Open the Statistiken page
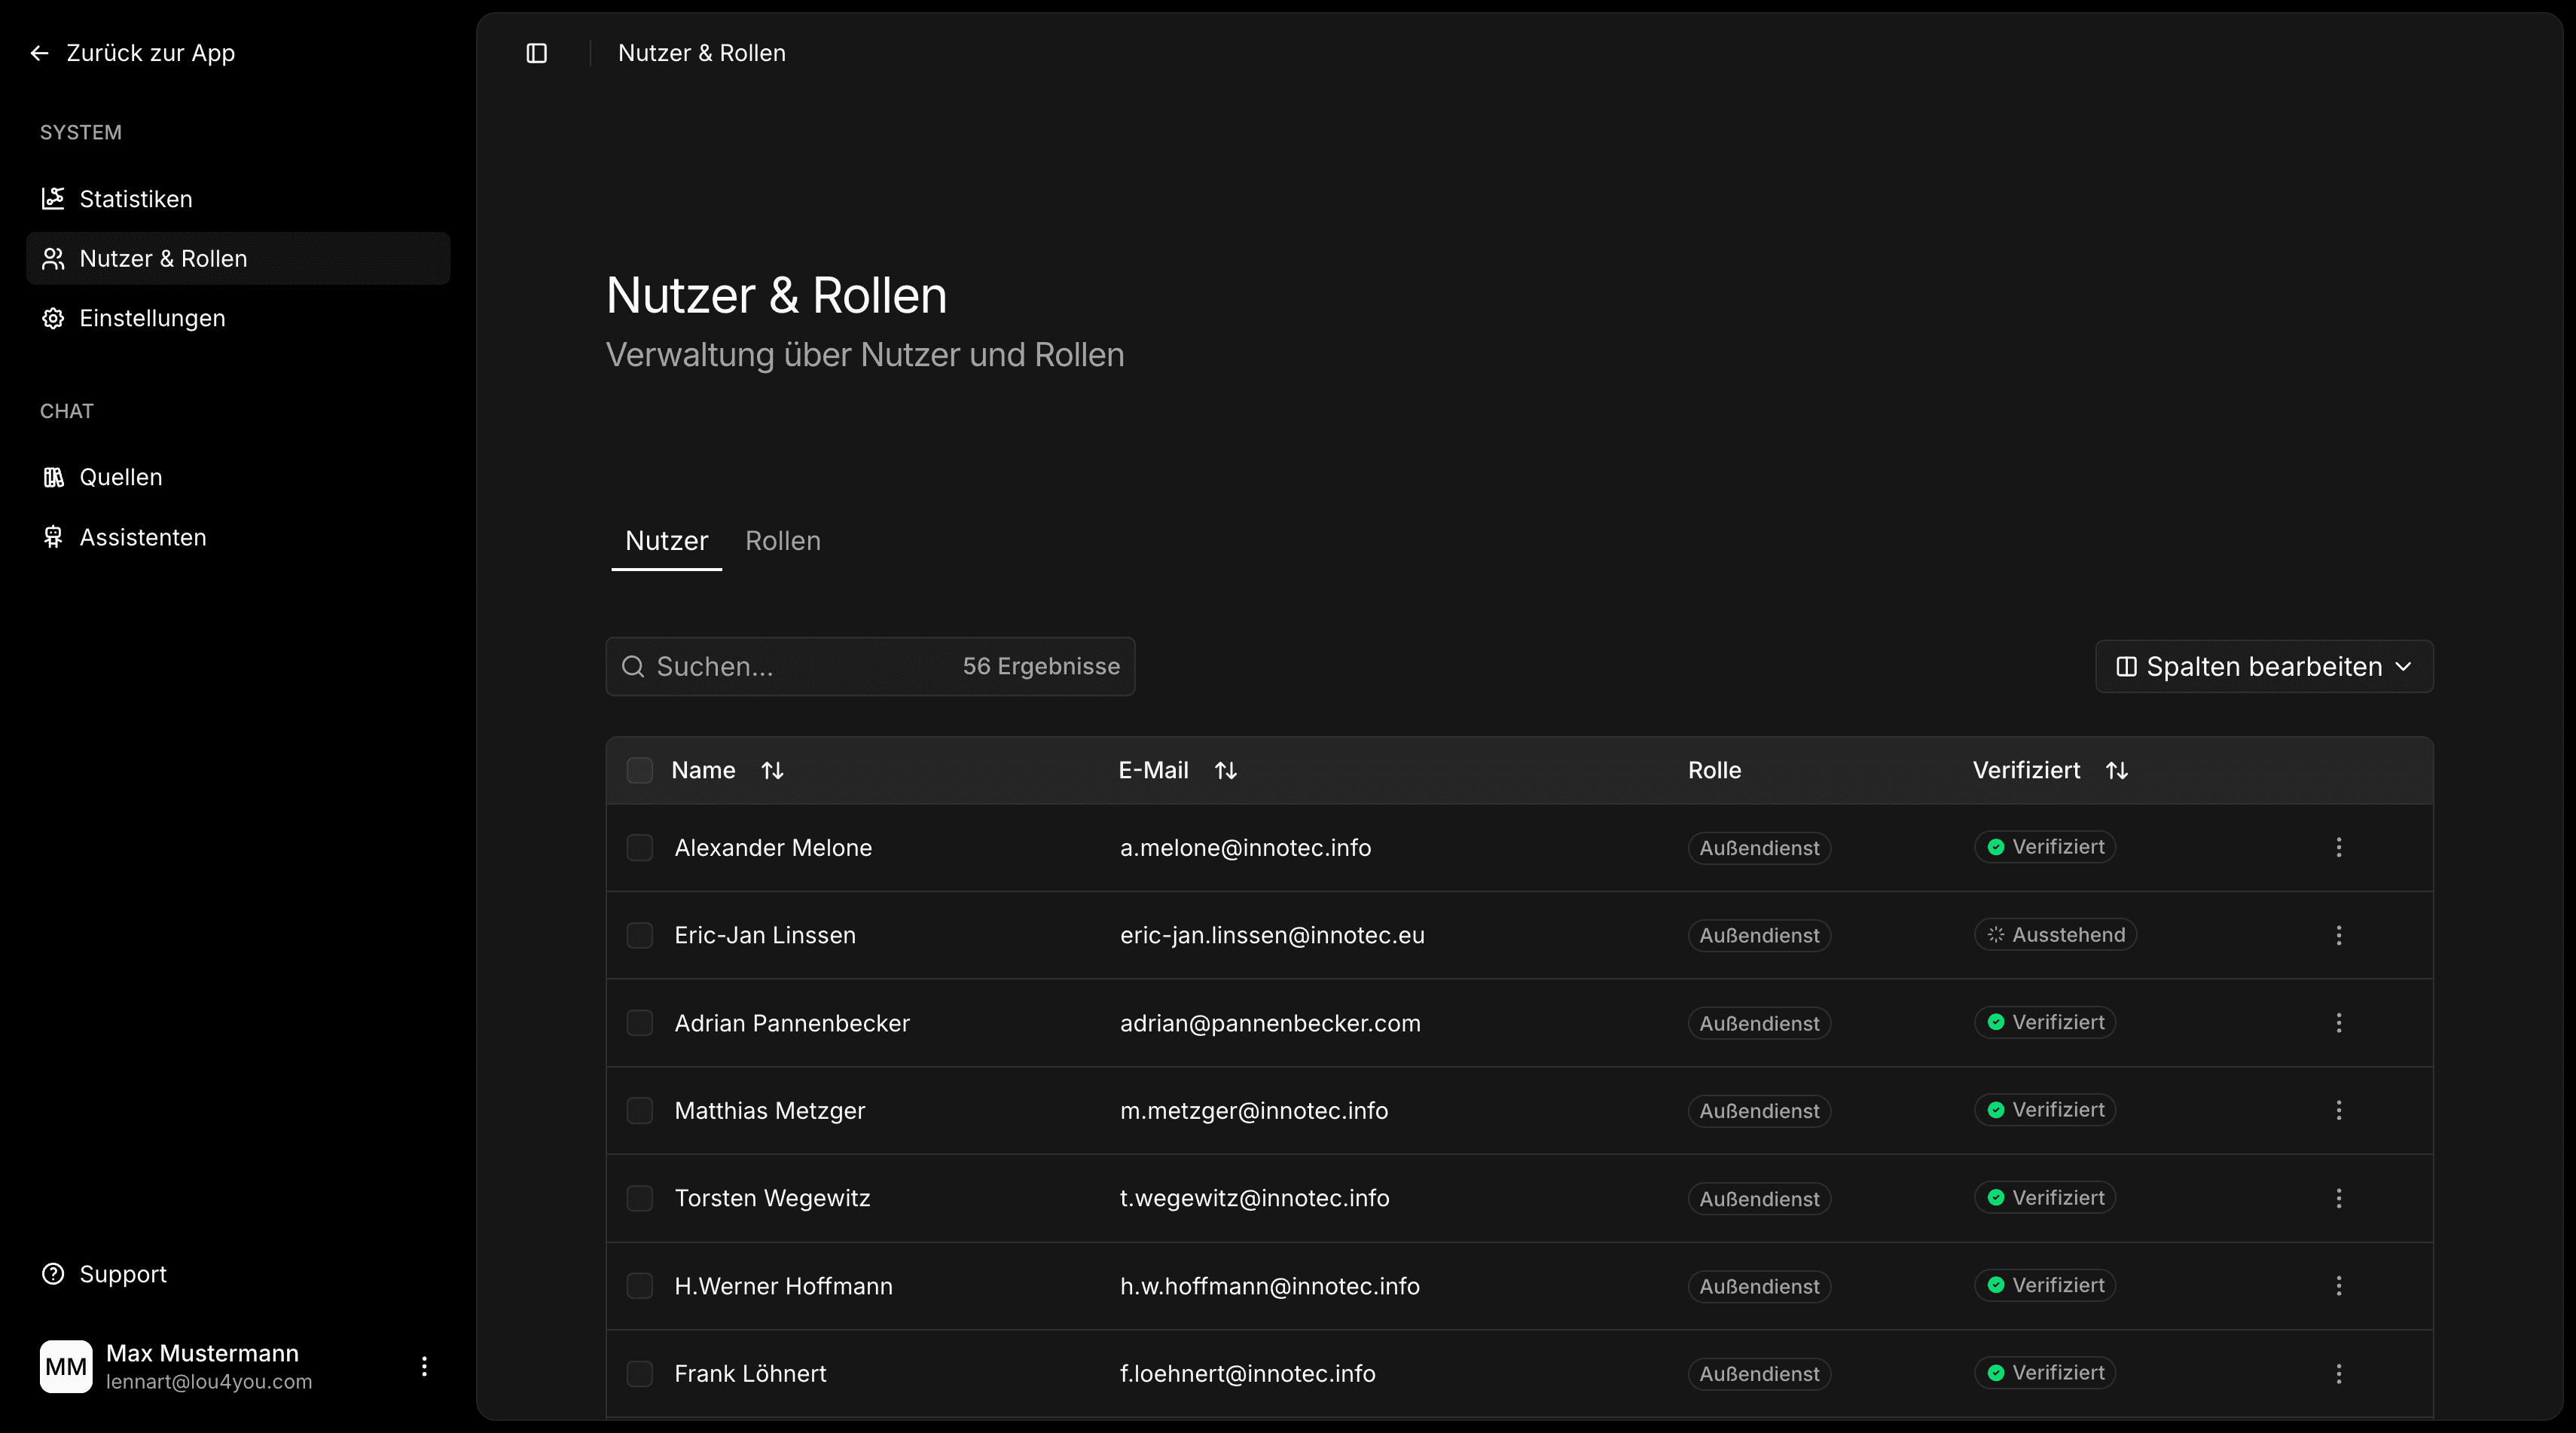 pyautogui.click(x=238, y=199)
